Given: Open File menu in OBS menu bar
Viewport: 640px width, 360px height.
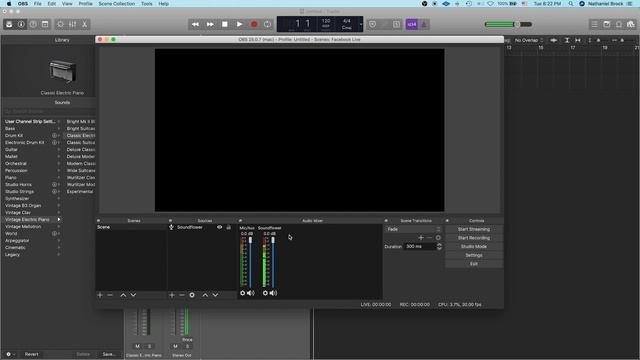Looking at the screenshot, I should (38, 4).
